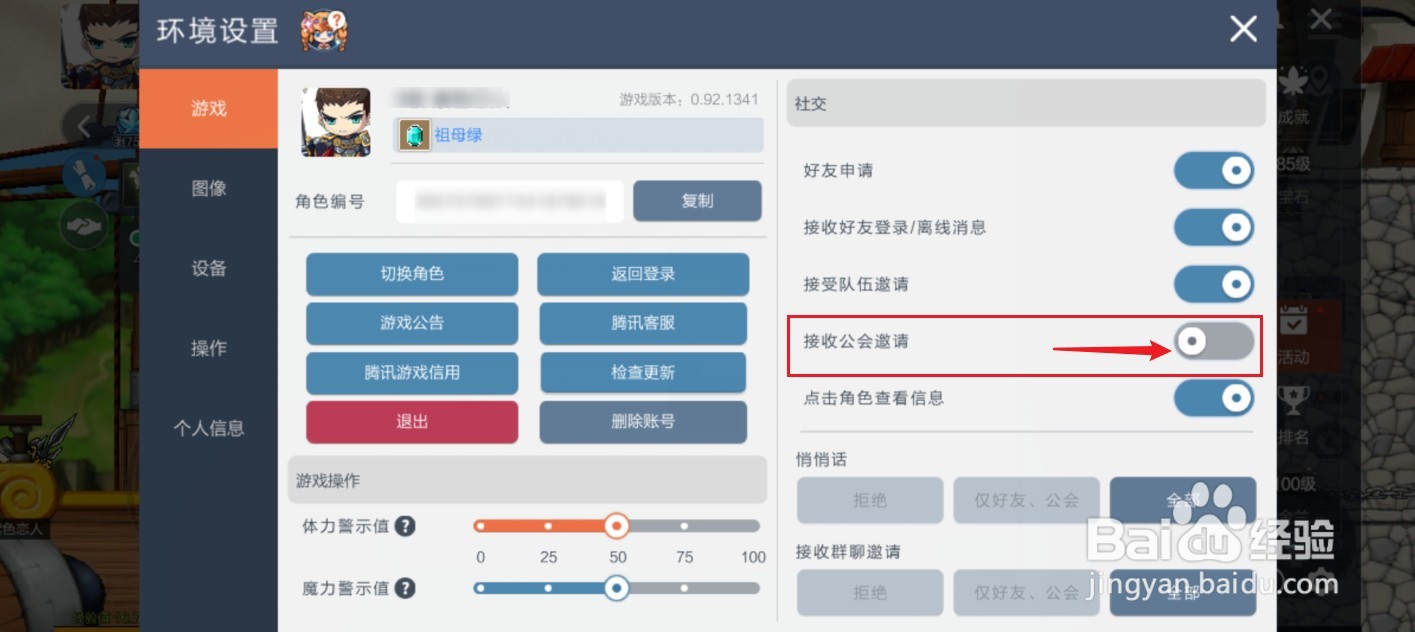Enable 接收公会邀请 switch
1415x632 pixels.
point(1212,342)
